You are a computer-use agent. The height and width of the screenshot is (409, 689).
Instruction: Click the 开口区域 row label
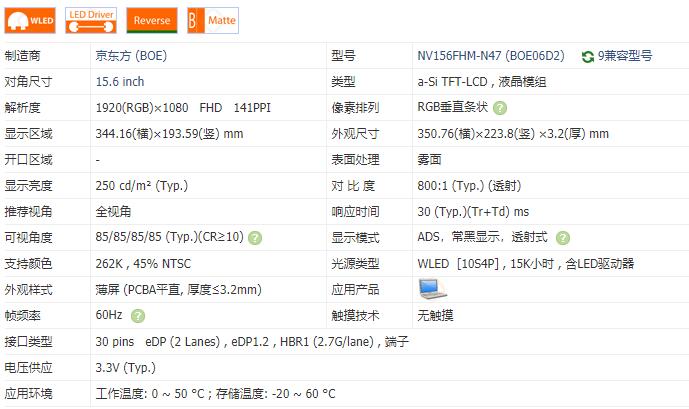coord(29,159)
